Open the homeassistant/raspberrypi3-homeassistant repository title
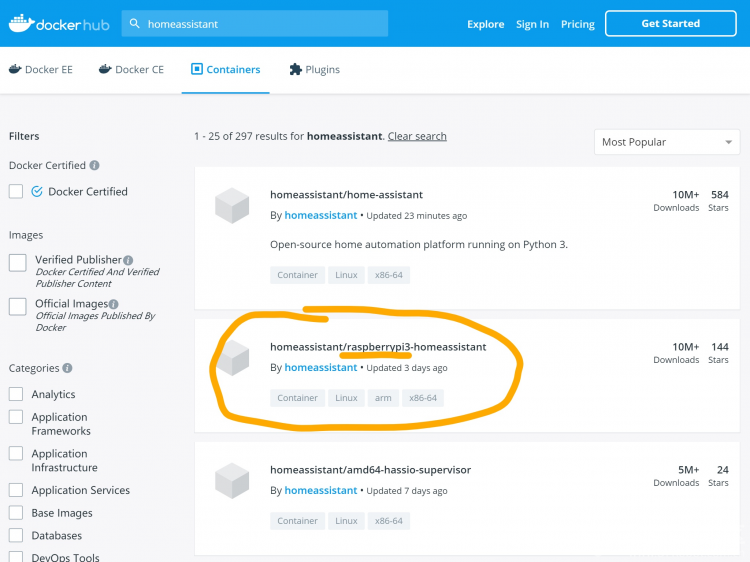The width and height of the screenshot is (750, 562). (x=378, y=347)
